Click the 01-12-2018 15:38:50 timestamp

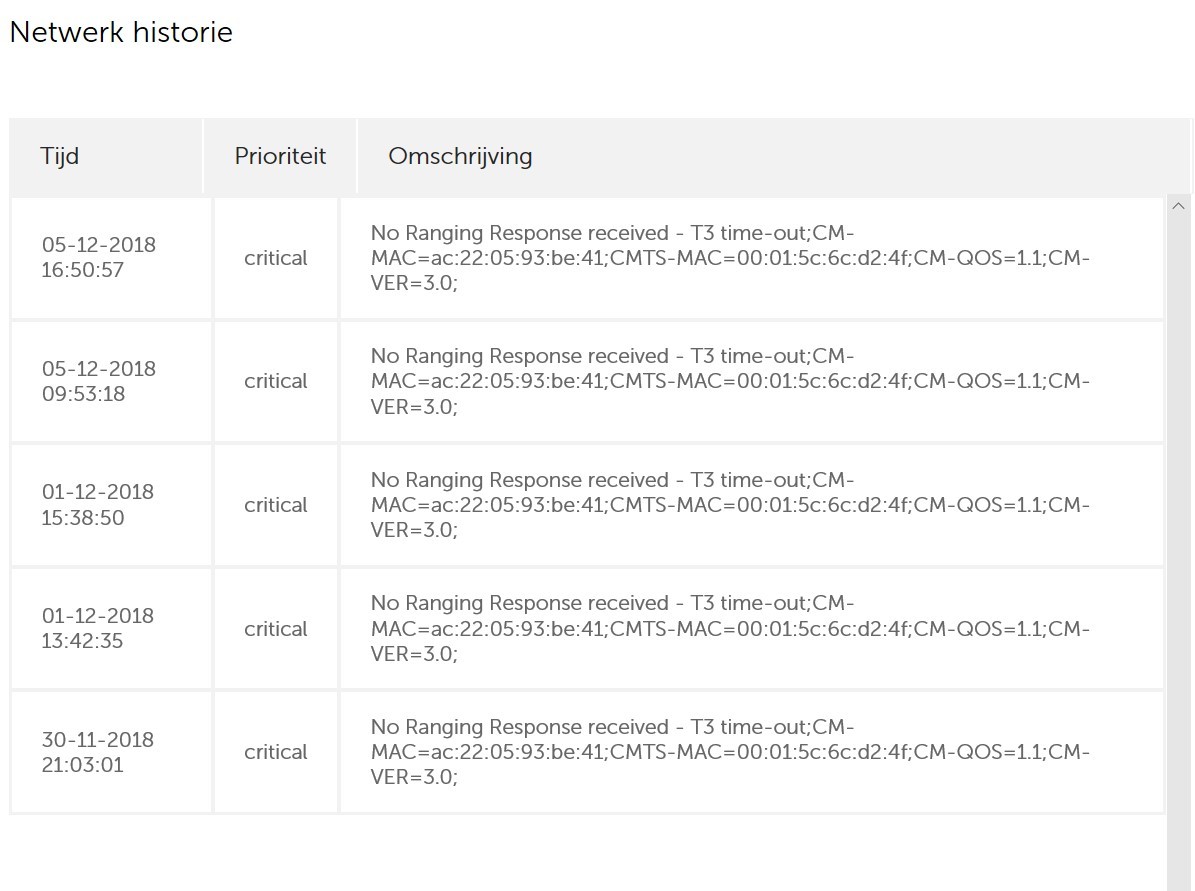pos(98,505)
